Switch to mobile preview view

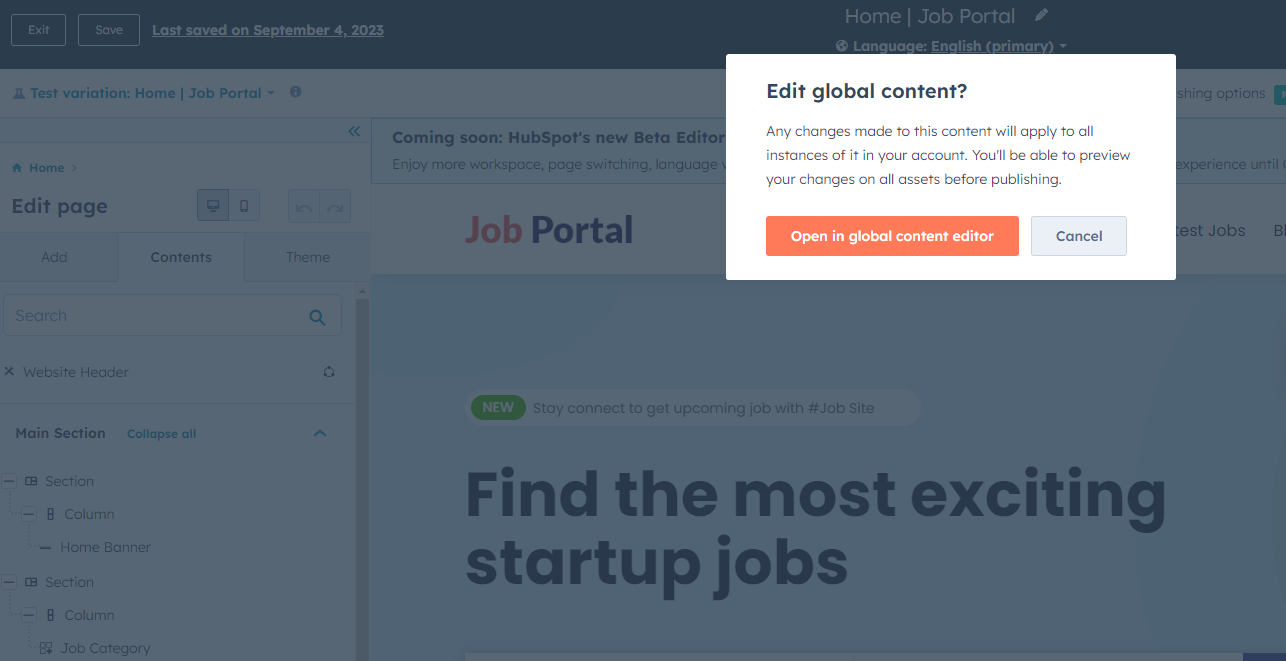point(244,206)
